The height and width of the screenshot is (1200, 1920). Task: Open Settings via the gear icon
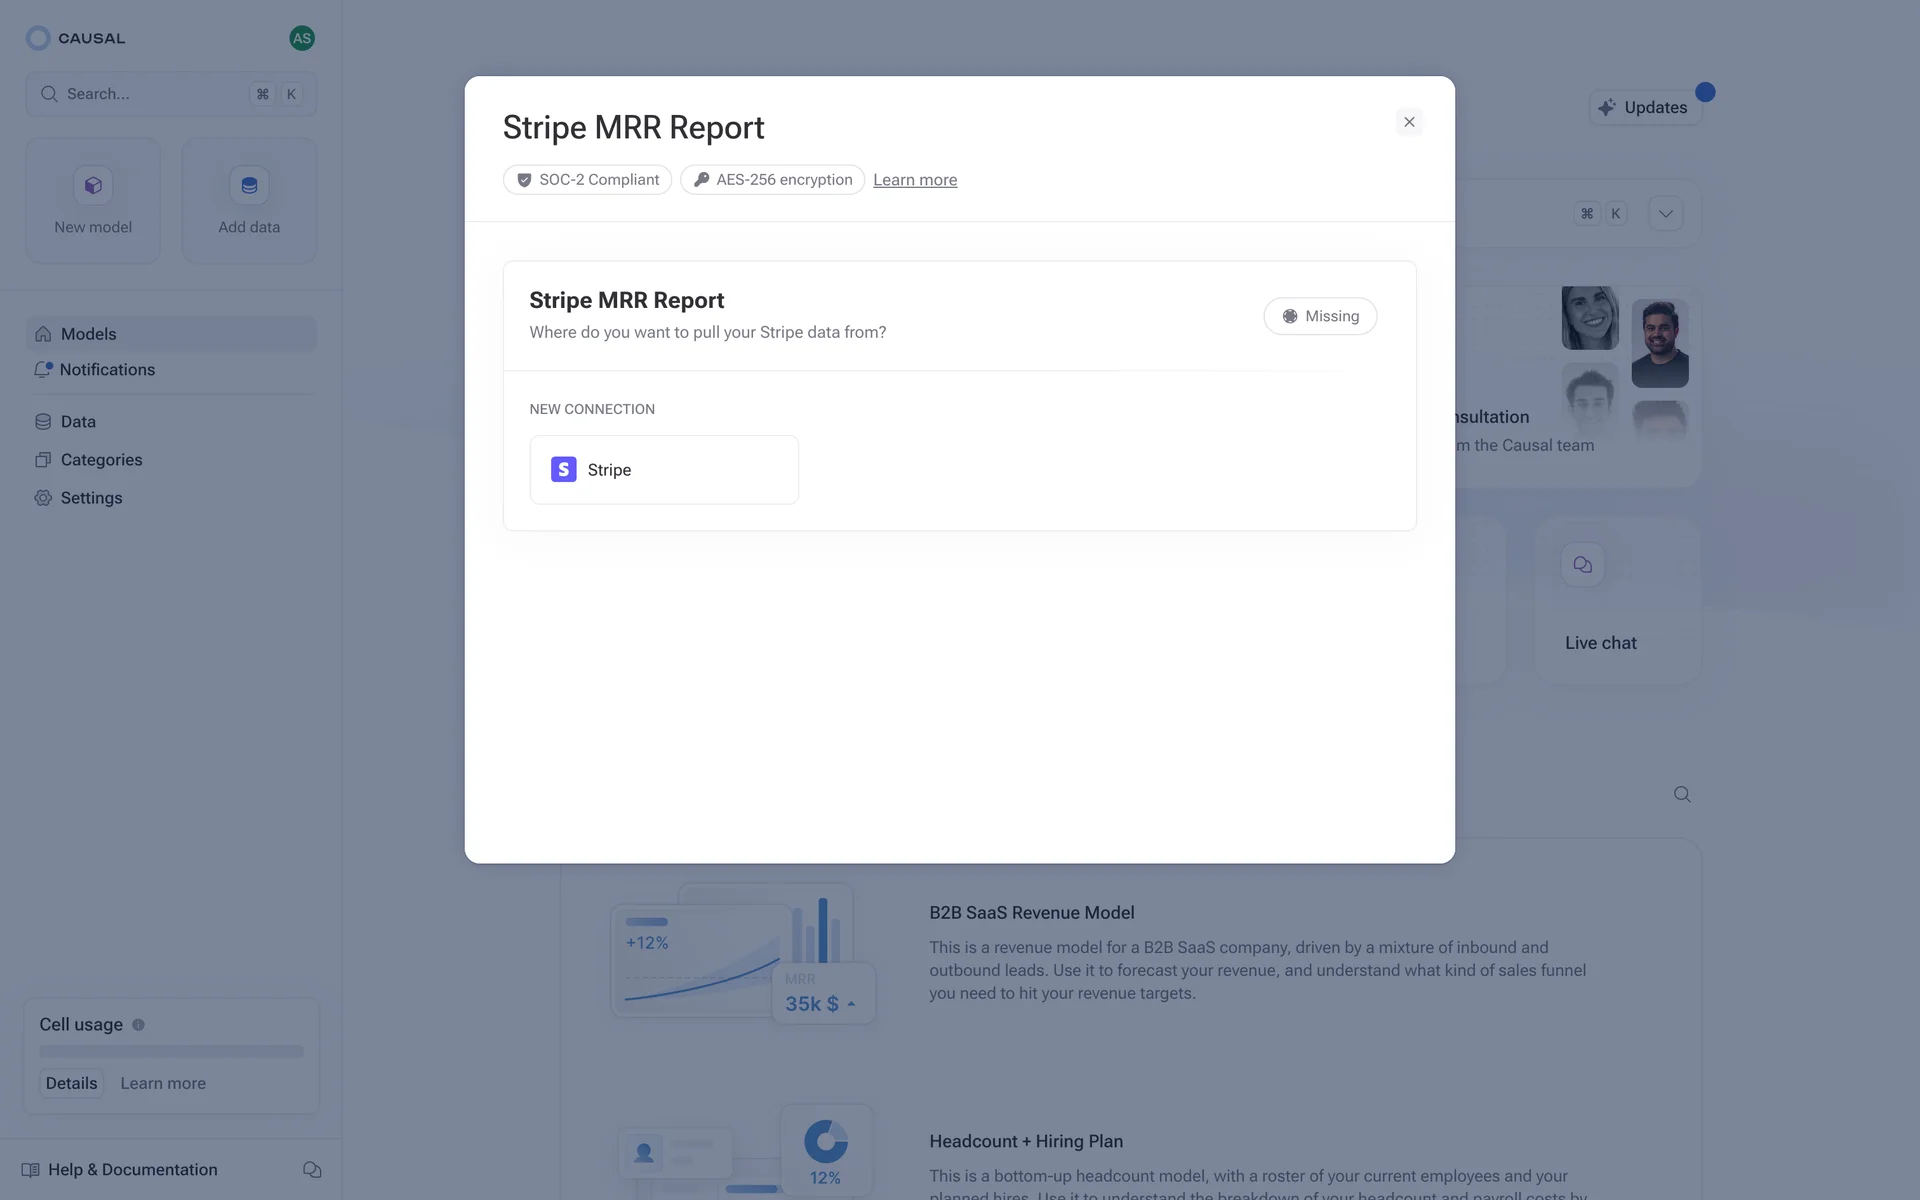click(x=43, y=498)
